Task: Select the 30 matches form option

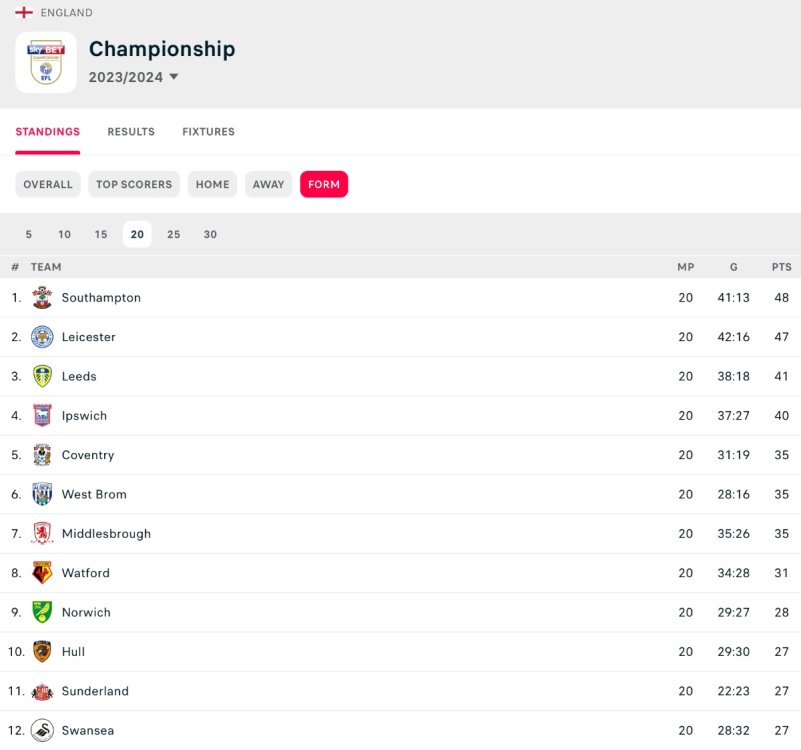Action: coord(210,235)
